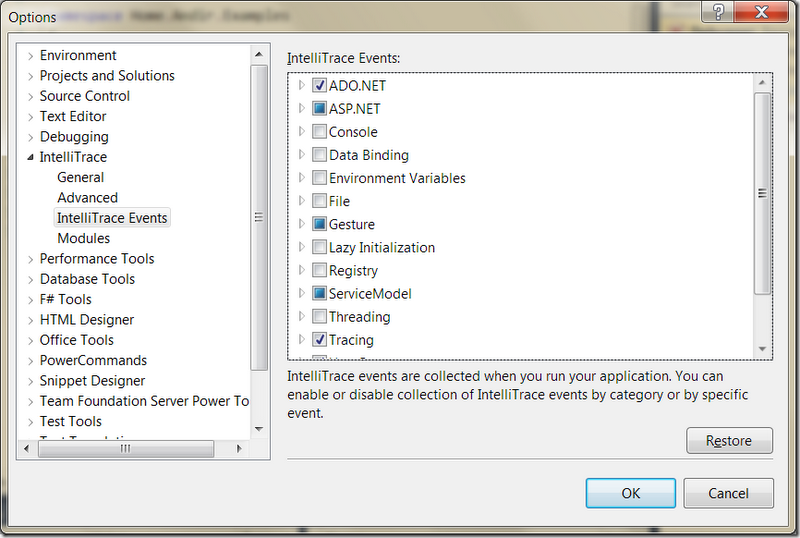Click the options tree horizontal scrollbar thumb
The height and width of the screenshot is (538, 800).
click(x=126, y=449)
